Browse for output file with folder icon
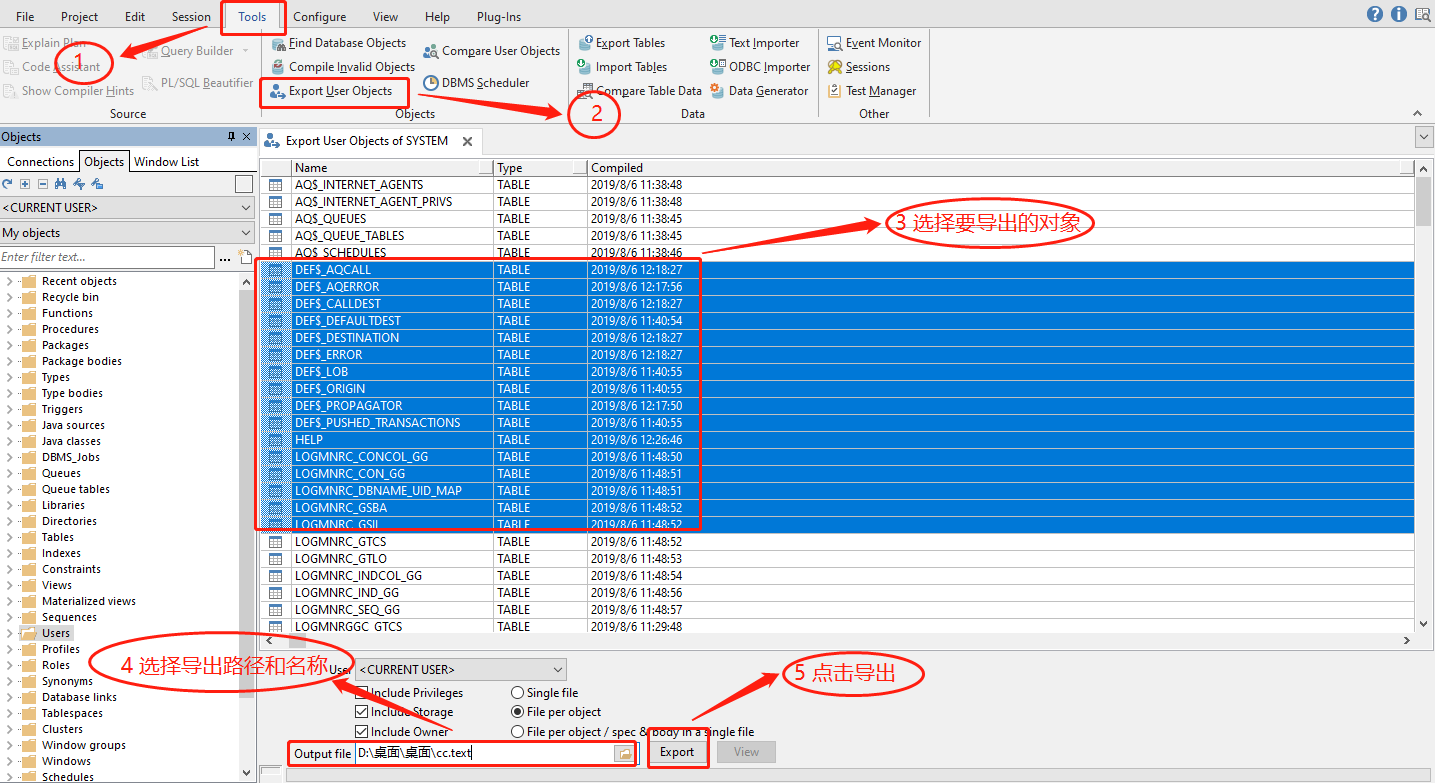 pos(624,753)
